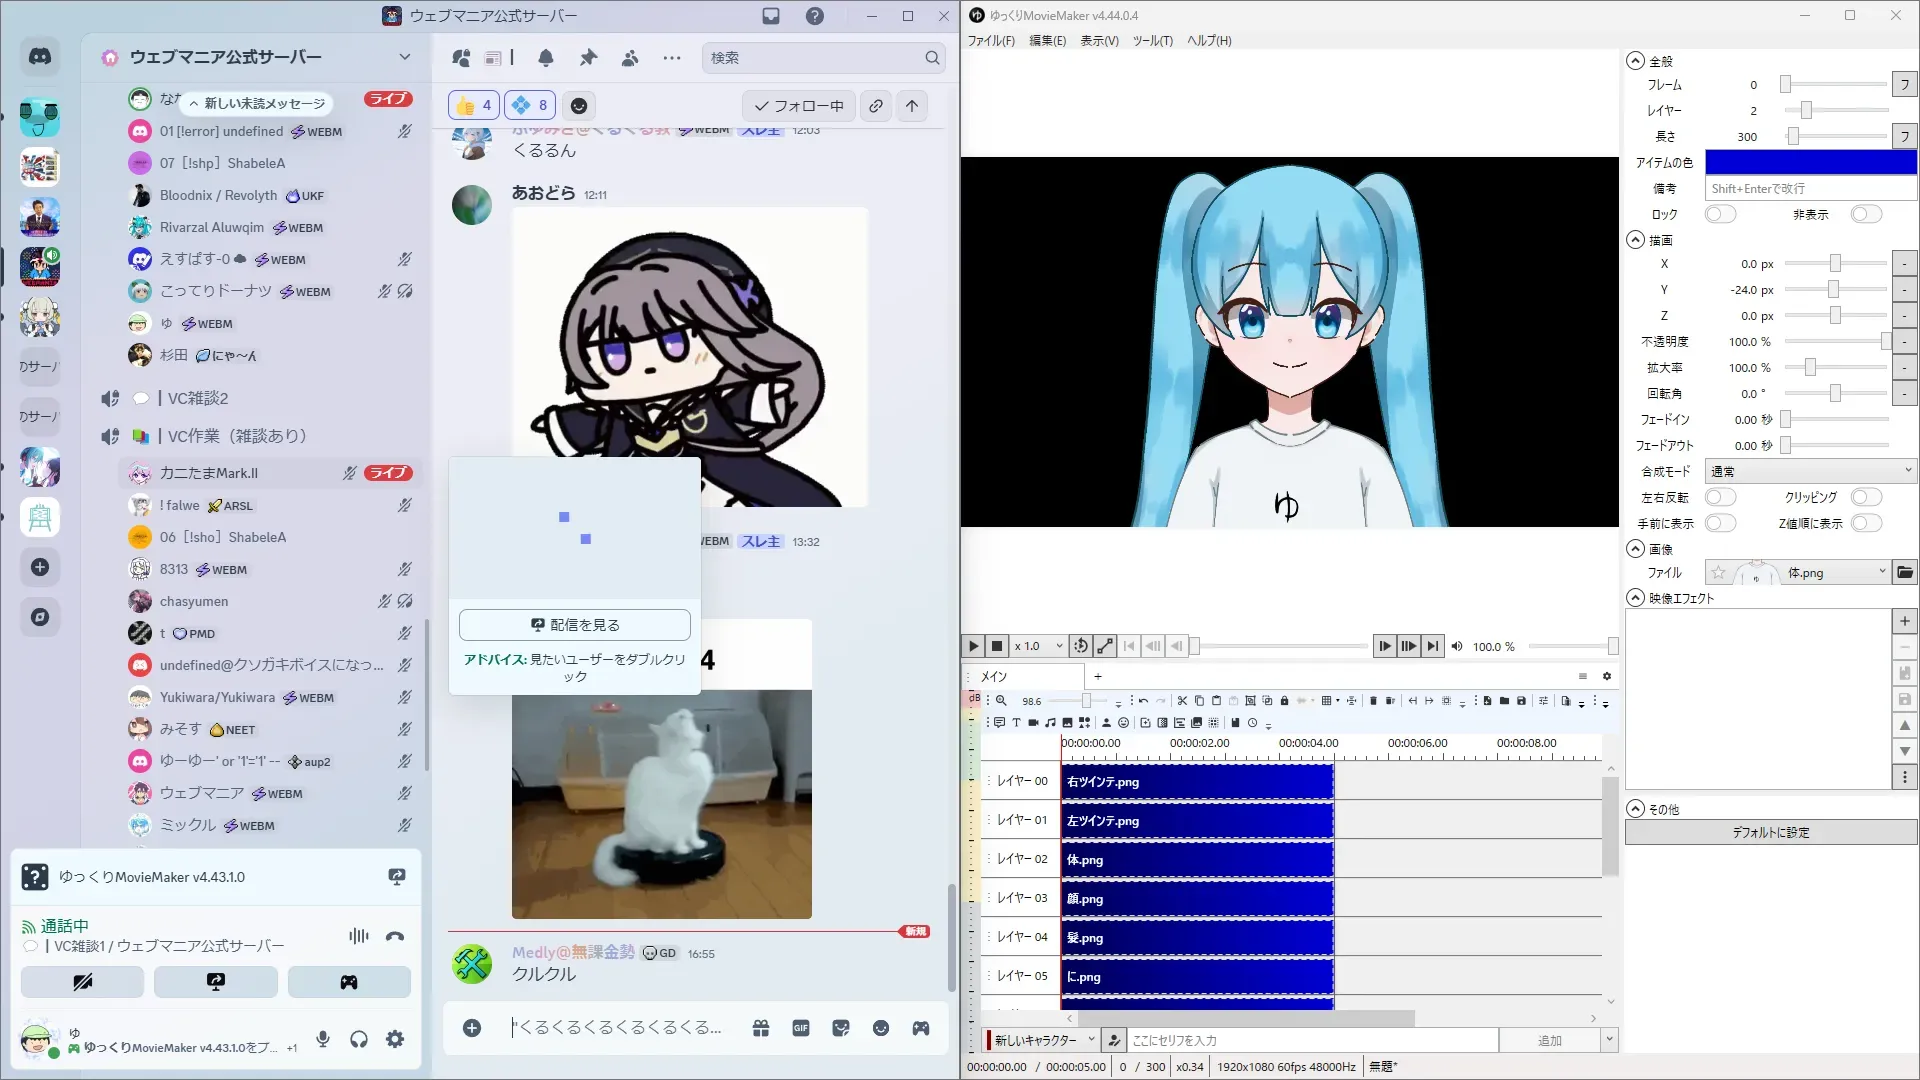The height and width of the screenshot is (1080, 1920).
Task: Open the ファイル(F) menu
Action: click(990, 41)
